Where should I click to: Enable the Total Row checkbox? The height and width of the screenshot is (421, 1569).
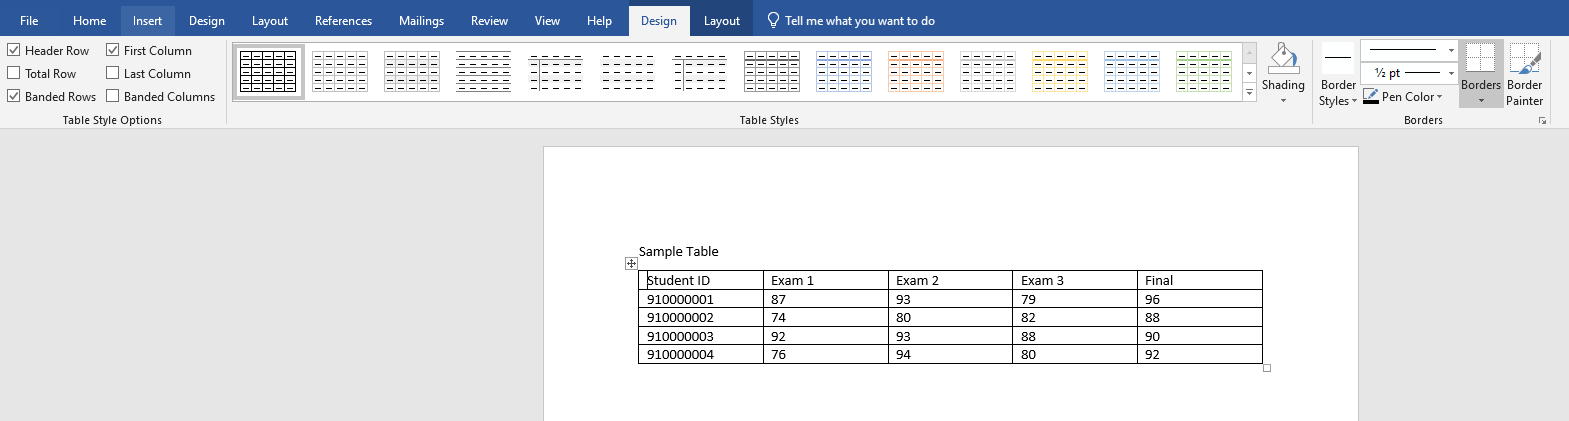[x=14, y=73]
